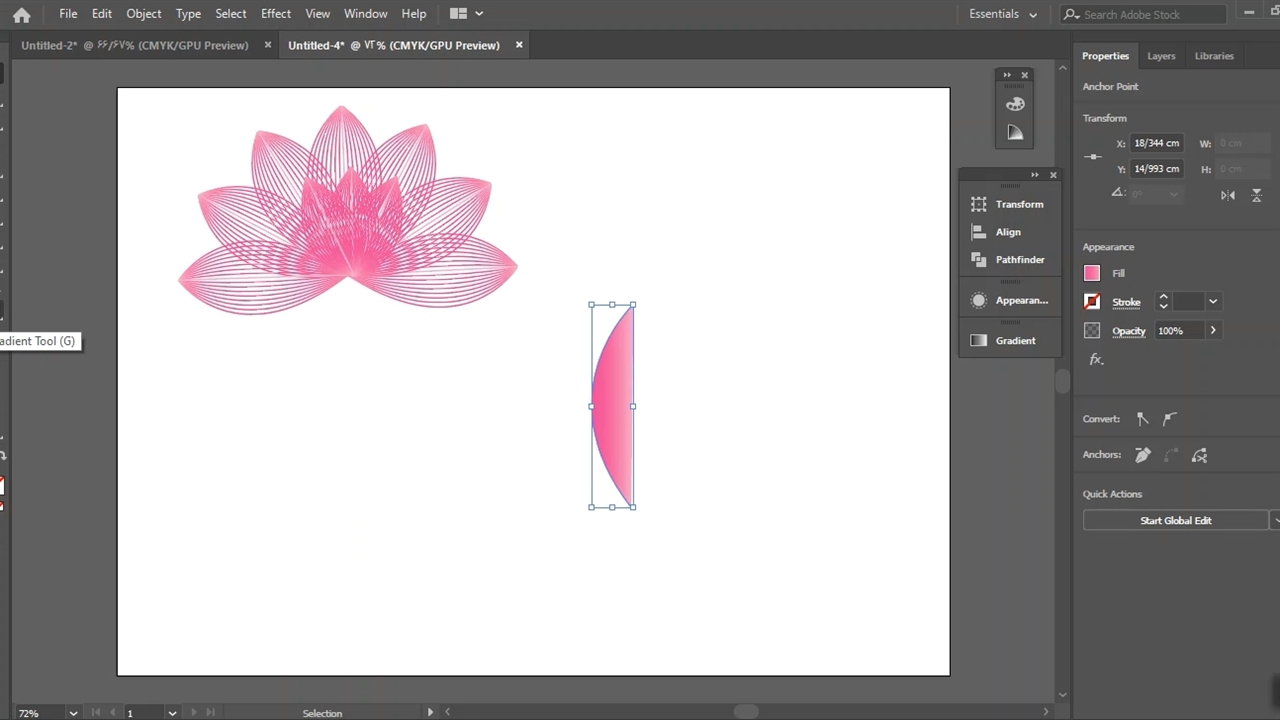The width and height of the screenshot is (1280, 720).
Task: Click the underlined Stroke label link
Action: tap(1126, 302)
